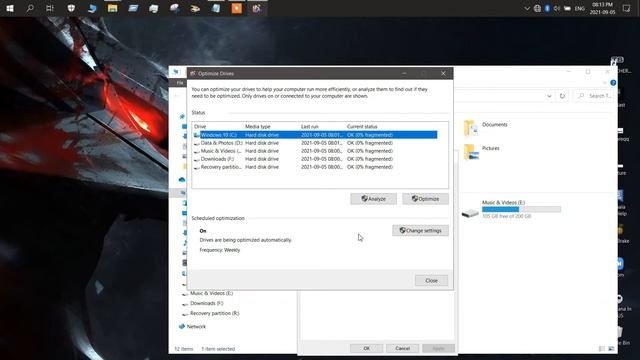Switch to details view in status bar
This screenshot has width=640, height=360.
pyautogui.click(x=602, y=349)
